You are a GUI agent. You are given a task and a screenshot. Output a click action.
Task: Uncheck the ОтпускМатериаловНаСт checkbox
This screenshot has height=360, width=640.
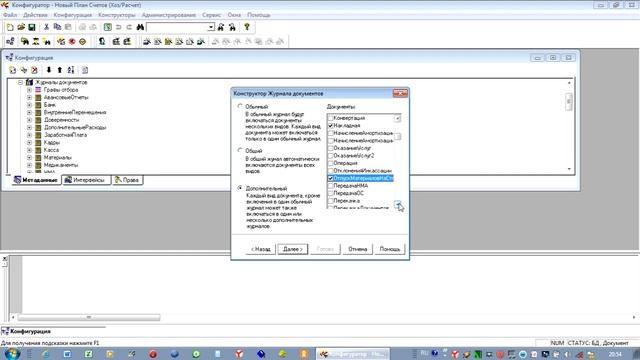pyautogui.click(x=331, y=178)
